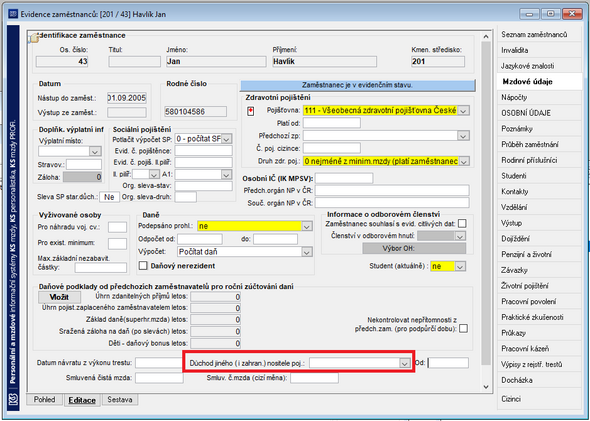Open Průběh zaměstnání section
This screenshot has width=590, height=421.
539,144
